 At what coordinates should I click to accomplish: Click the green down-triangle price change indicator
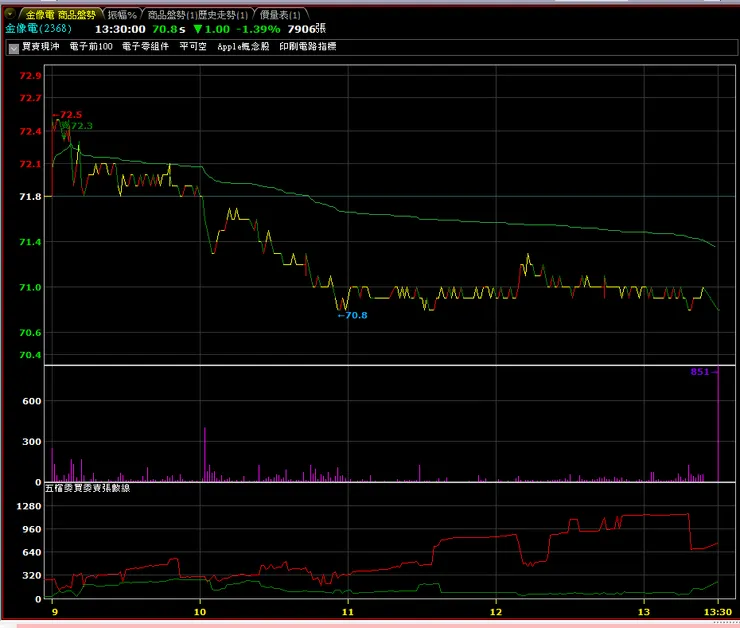click(x=198, y=29)
